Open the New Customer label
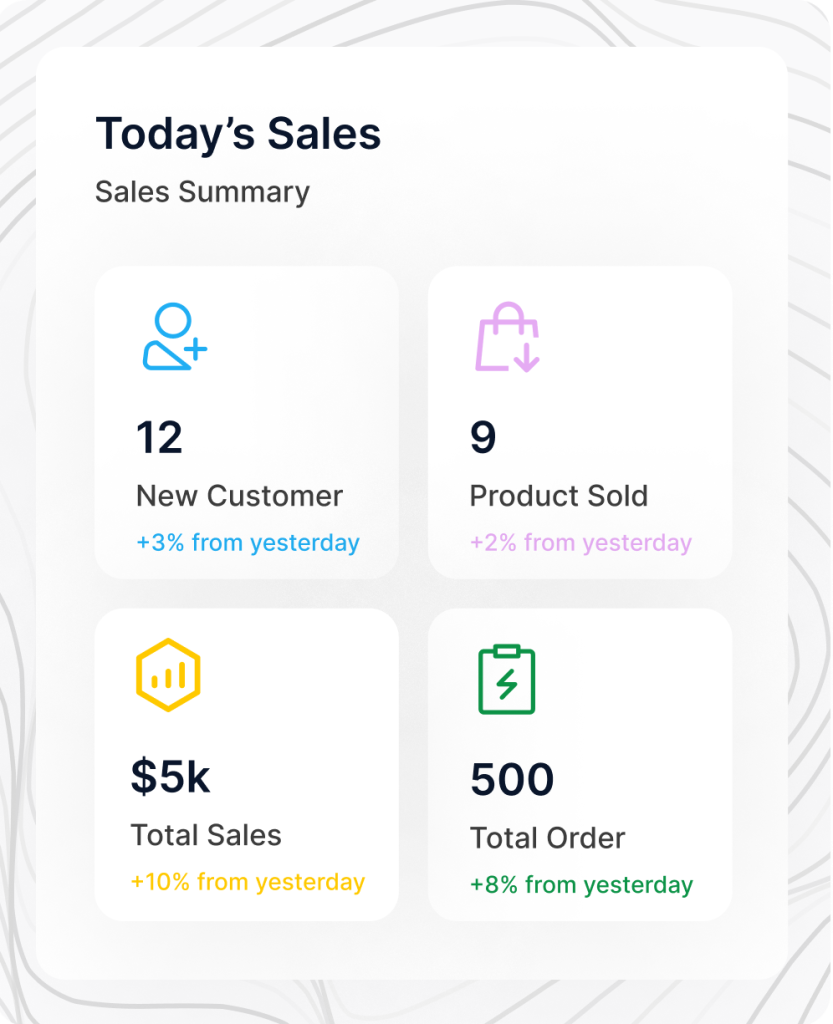 click(x=239, y=496)
